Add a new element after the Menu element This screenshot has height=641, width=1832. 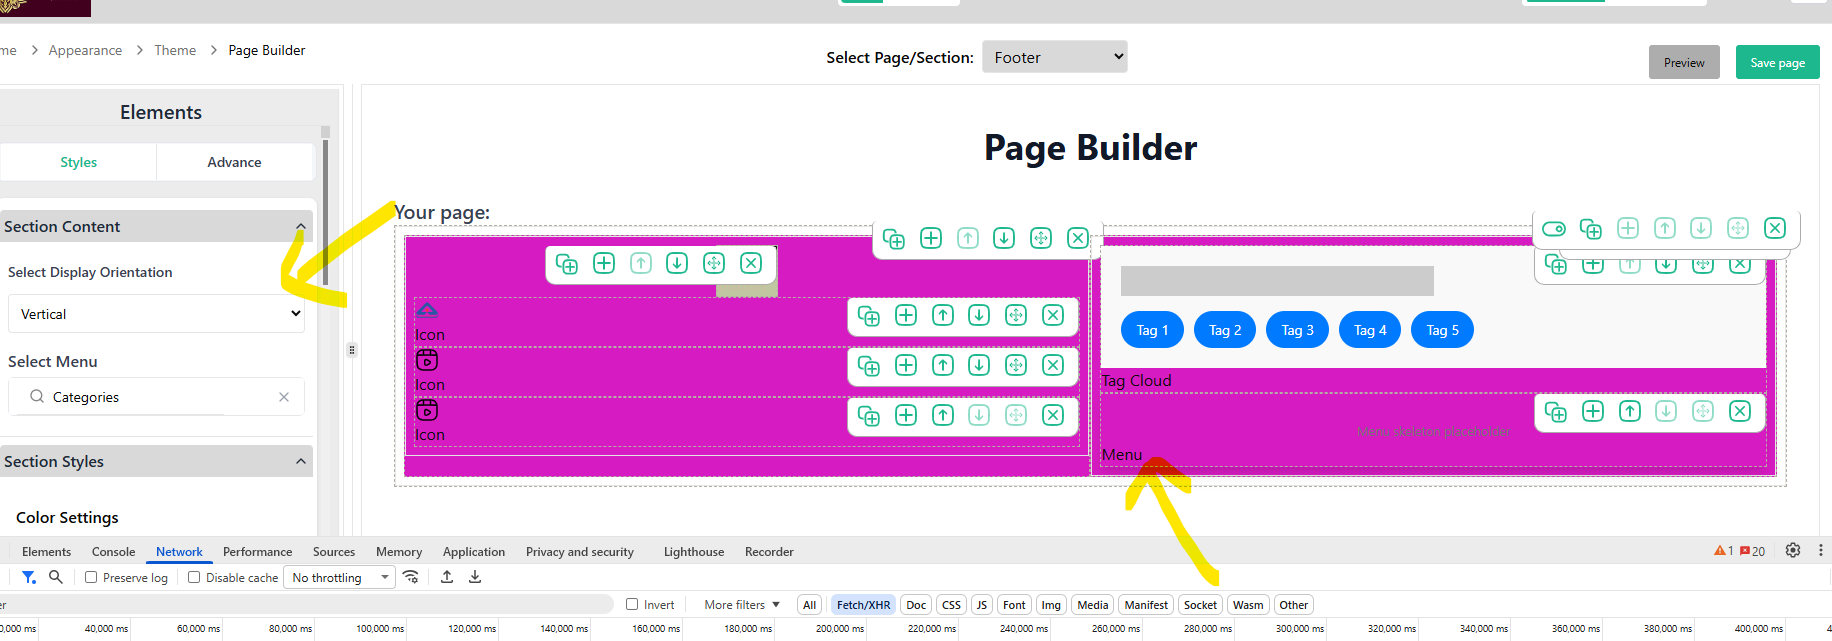click(1593, 411)
